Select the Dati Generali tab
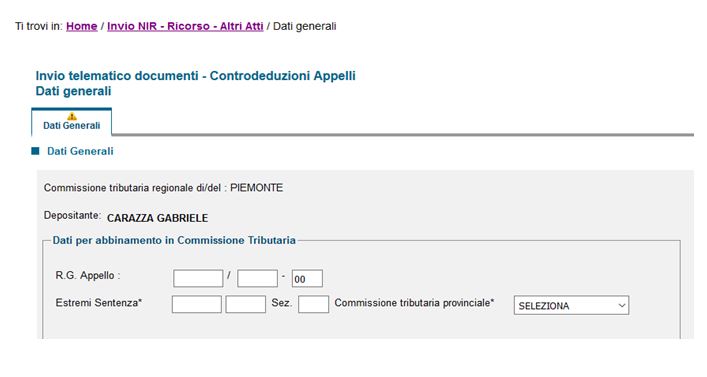This screenshot has height=377, width=707. 72,122
